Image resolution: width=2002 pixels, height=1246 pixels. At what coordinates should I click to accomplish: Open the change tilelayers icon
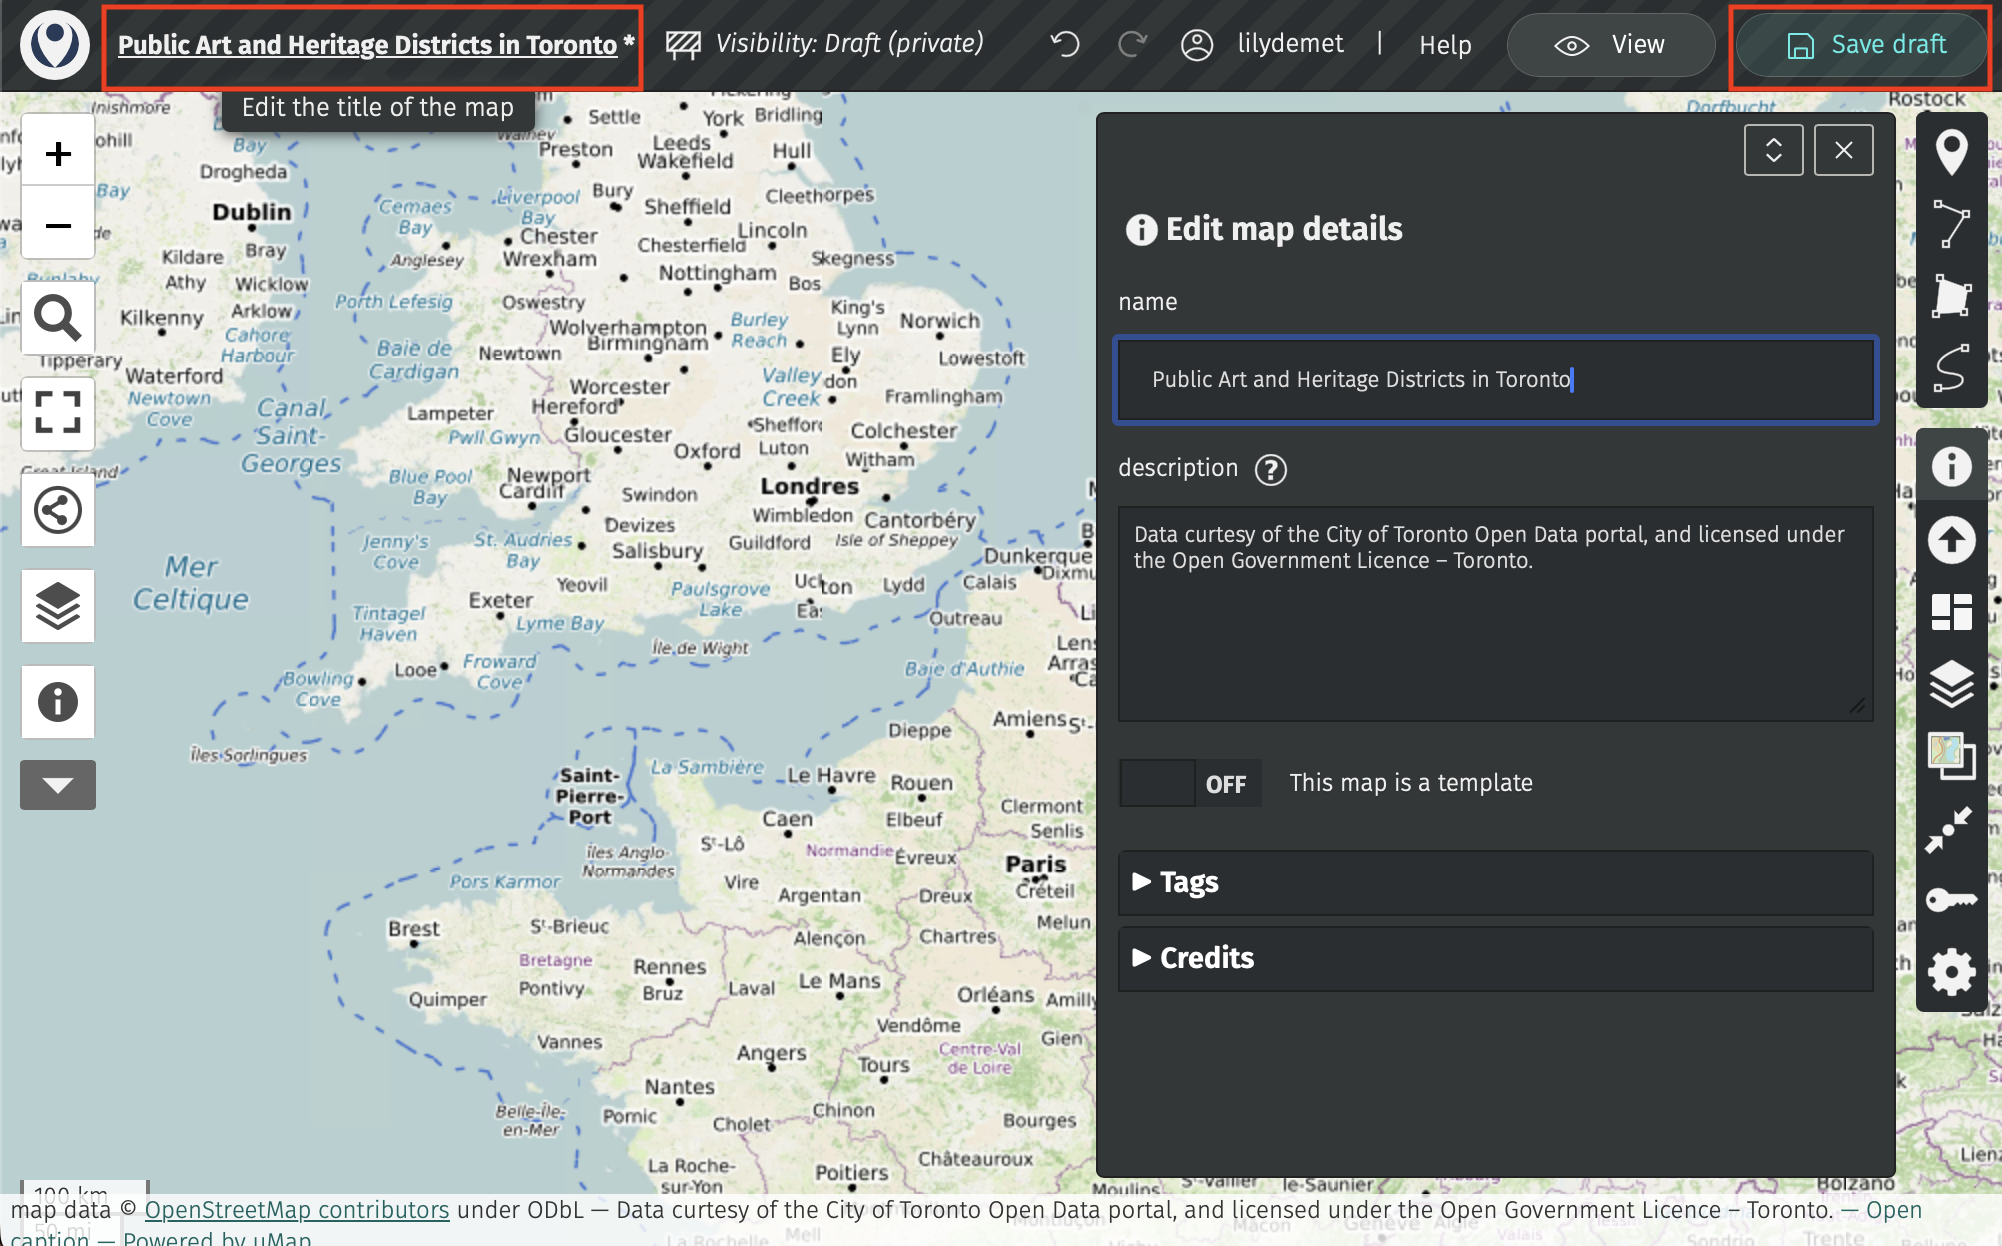click(x=1951, y=756)
